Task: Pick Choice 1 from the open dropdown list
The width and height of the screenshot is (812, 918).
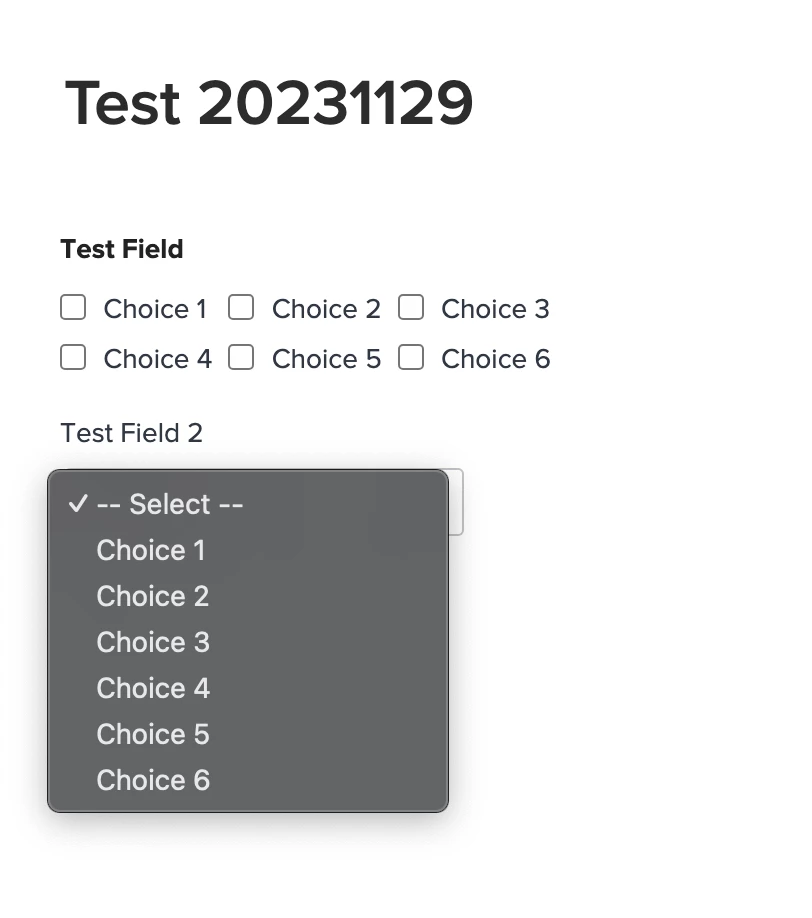Action: (x=150, y=550)
